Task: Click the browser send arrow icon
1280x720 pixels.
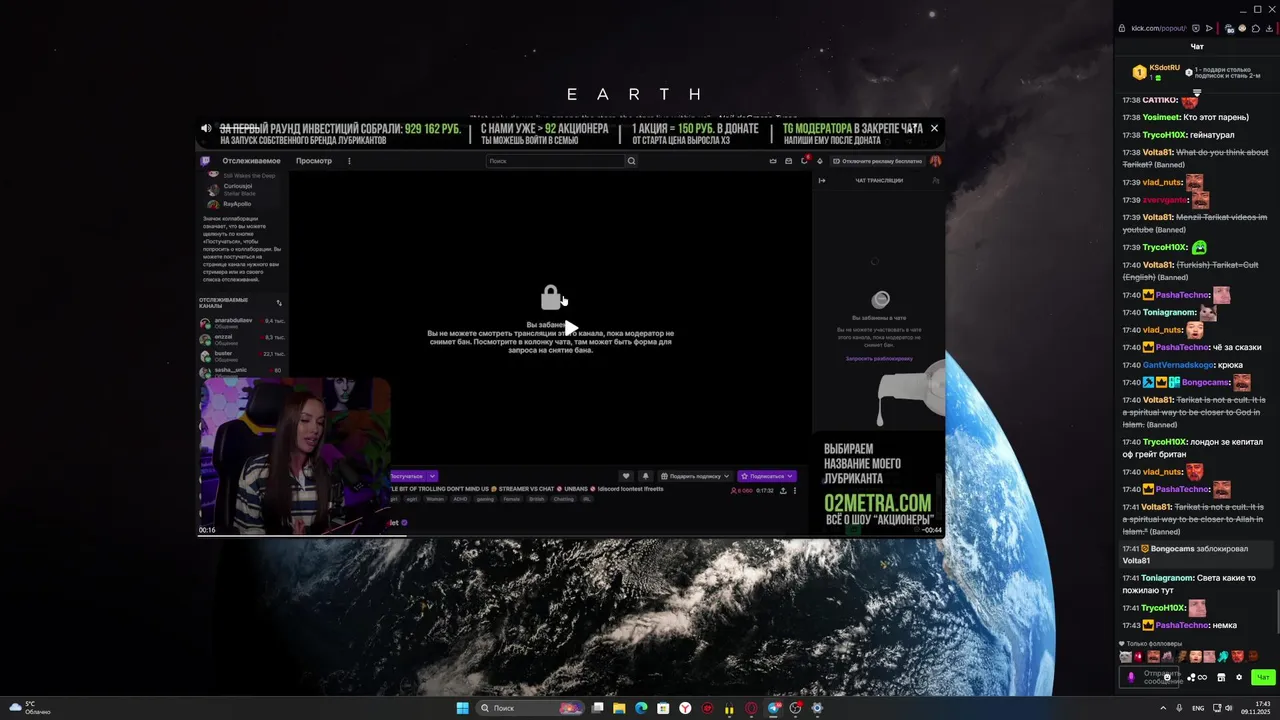Action: [1209, 28]
